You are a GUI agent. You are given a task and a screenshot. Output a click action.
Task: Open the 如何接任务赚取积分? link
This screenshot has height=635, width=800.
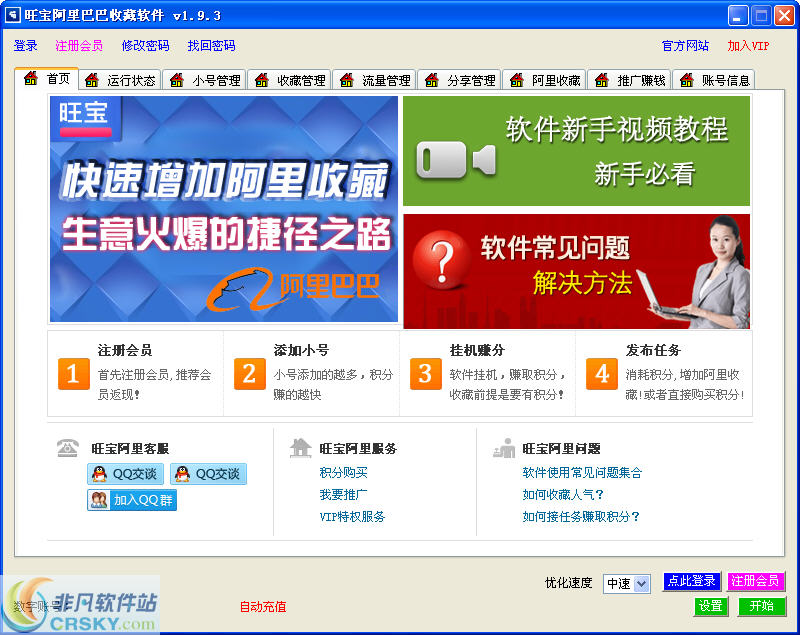coord(581,517)
